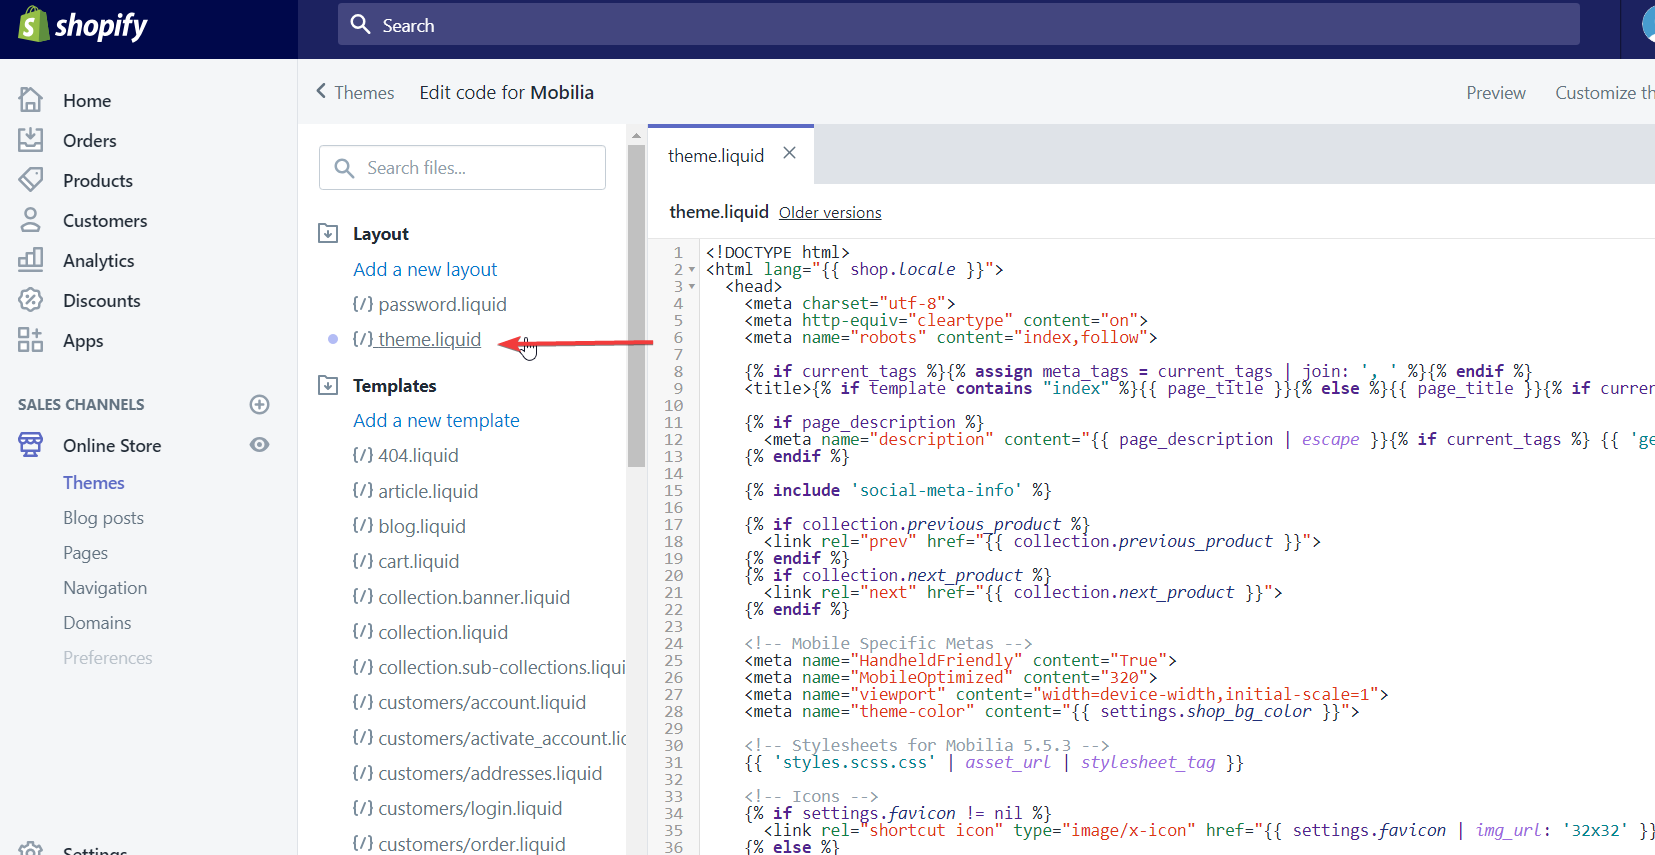Click the Orders inbox icon

[31, 140]
